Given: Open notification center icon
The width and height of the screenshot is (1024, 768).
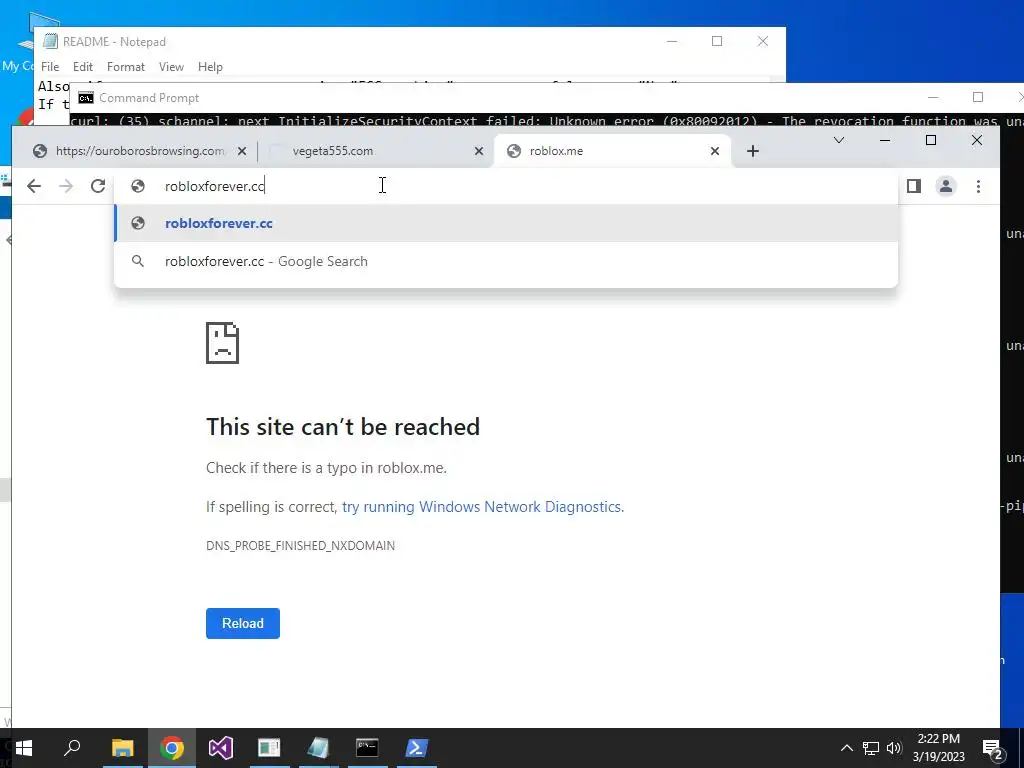Looking at the screenshot, I should (x=993, y=748).
